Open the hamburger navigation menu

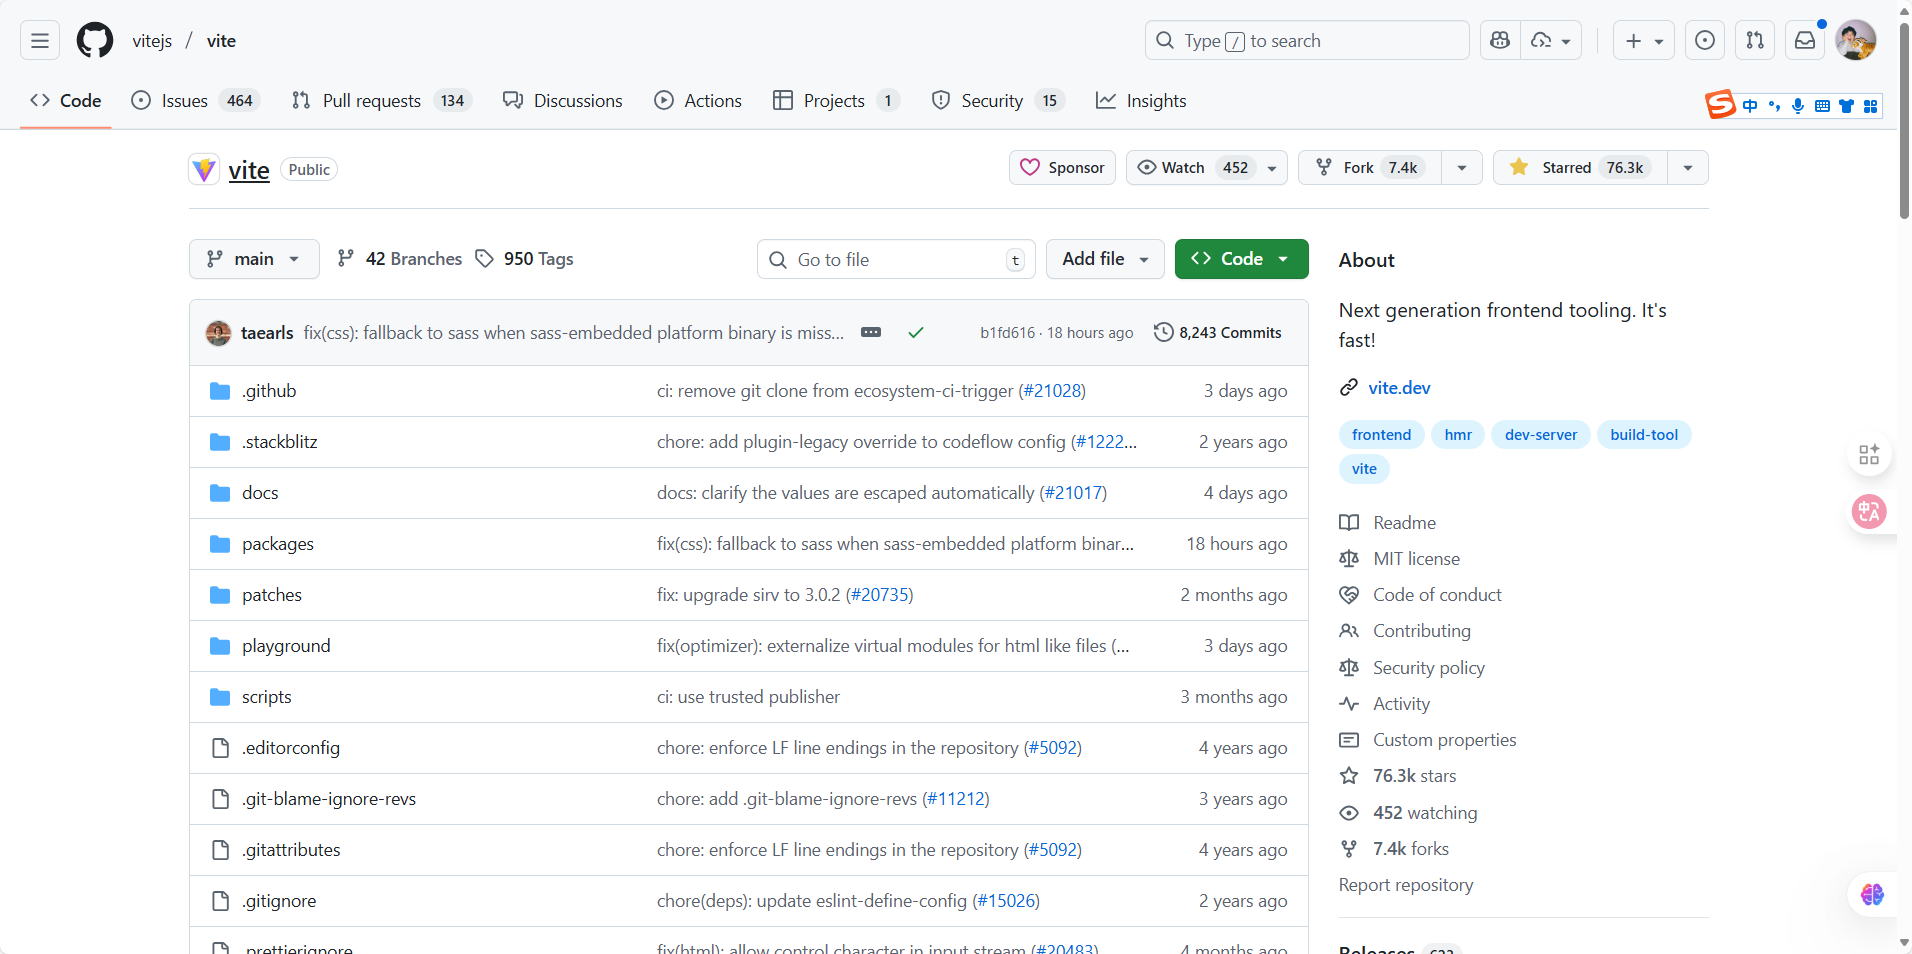tap(40, 41)
